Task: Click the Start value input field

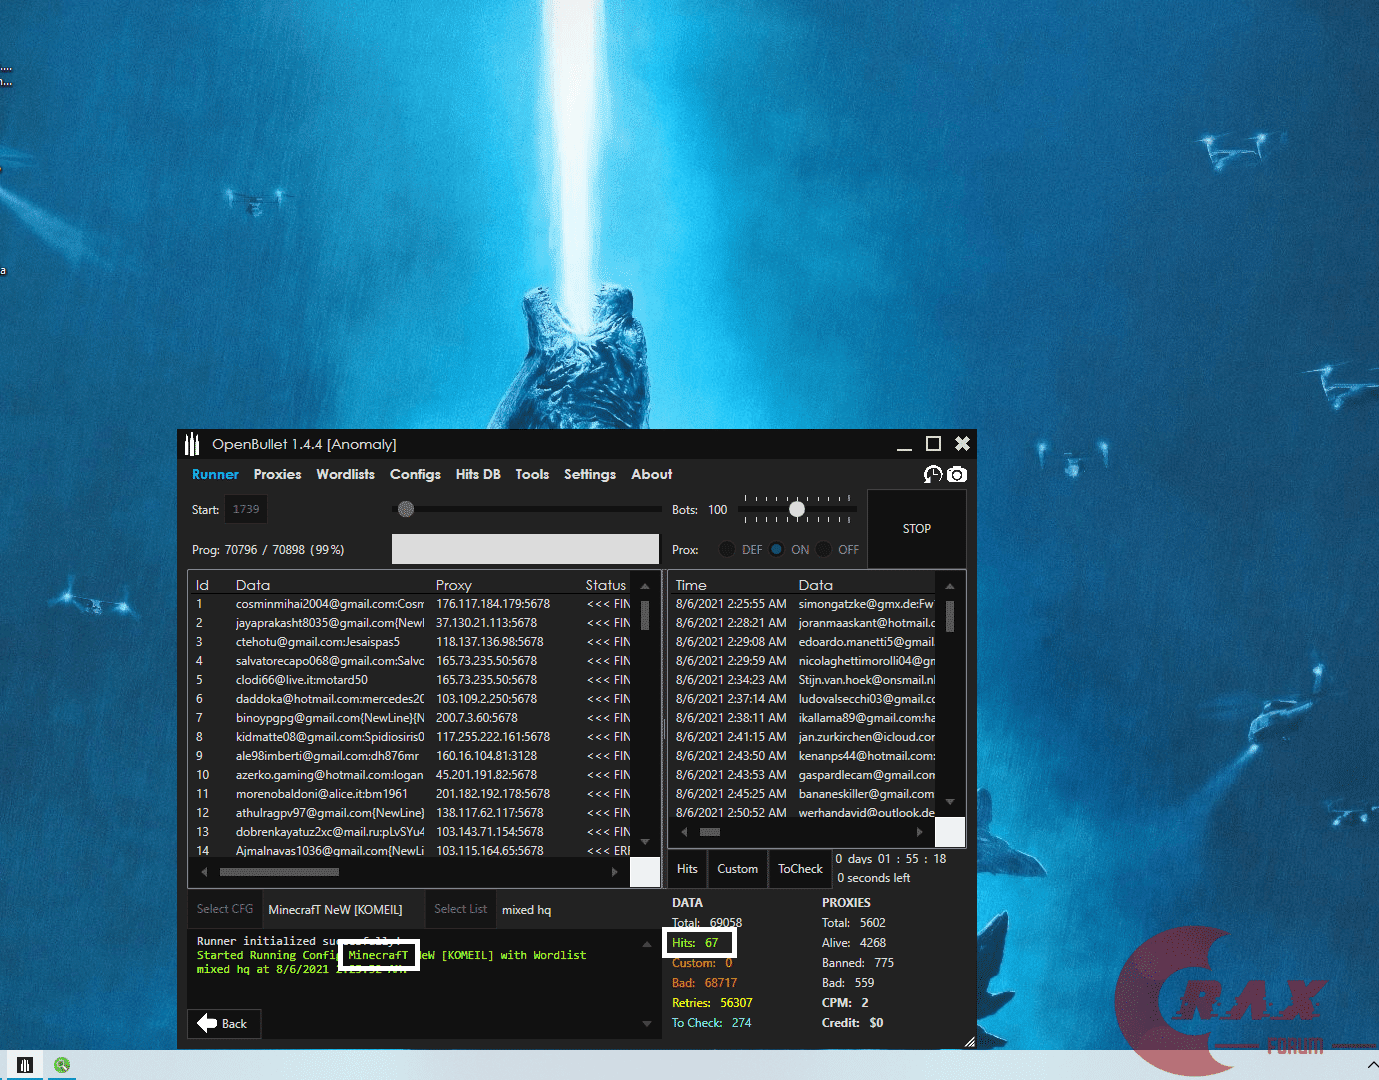Action: point(245,508)
